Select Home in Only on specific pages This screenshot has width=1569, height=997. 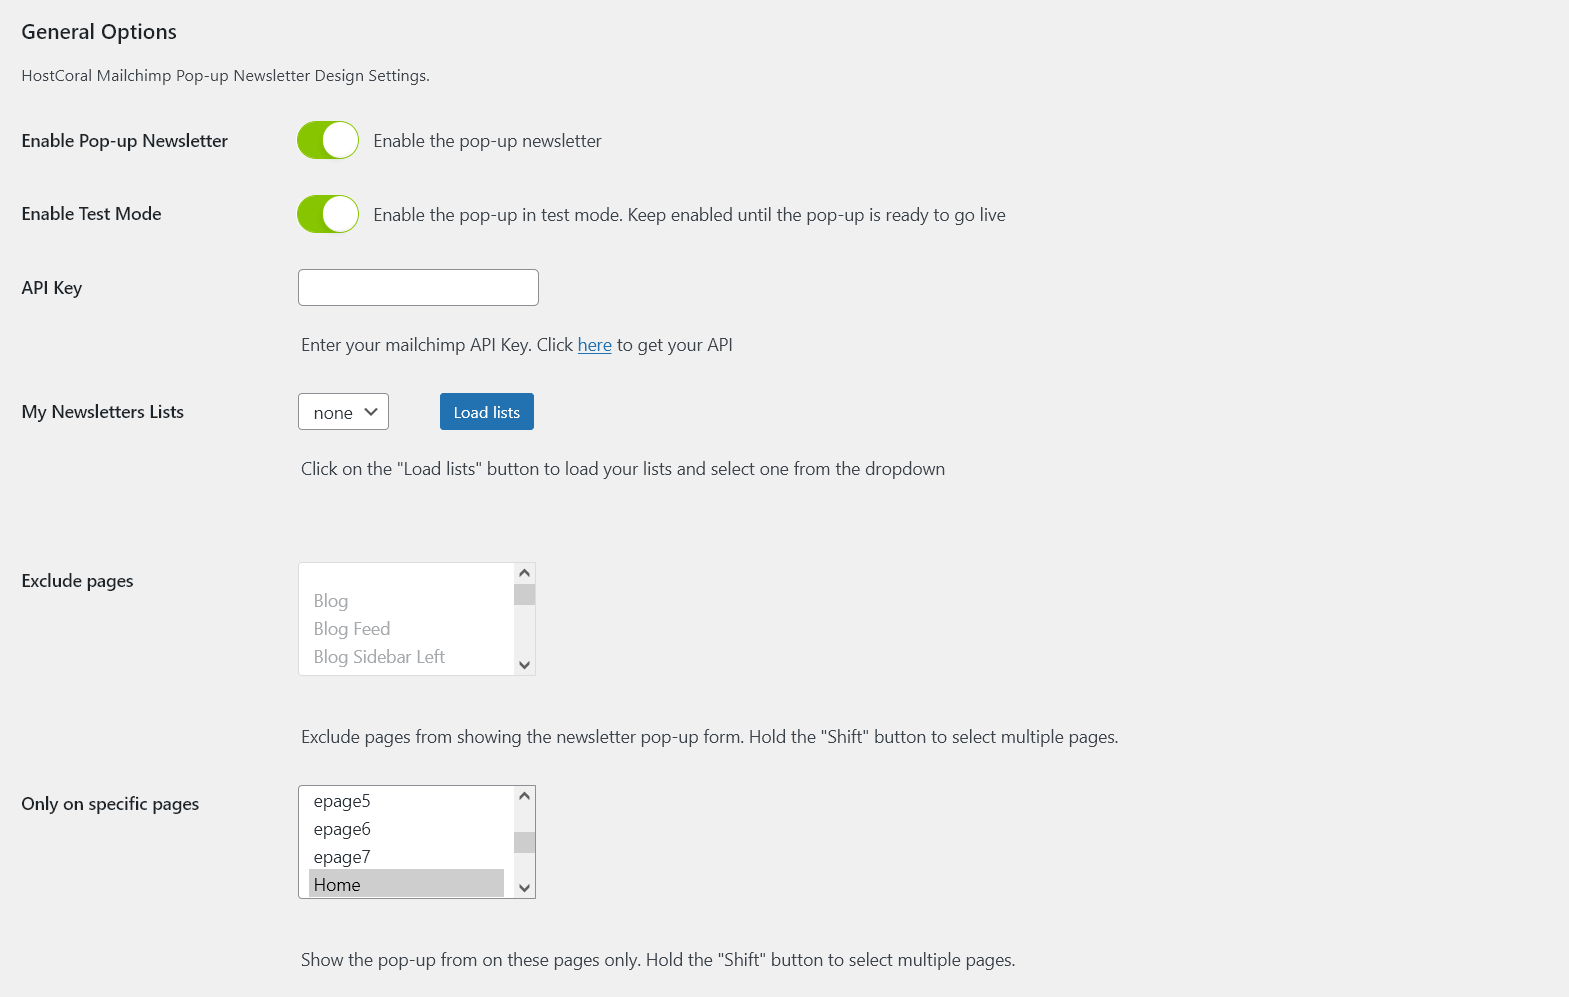click(337, 885)
